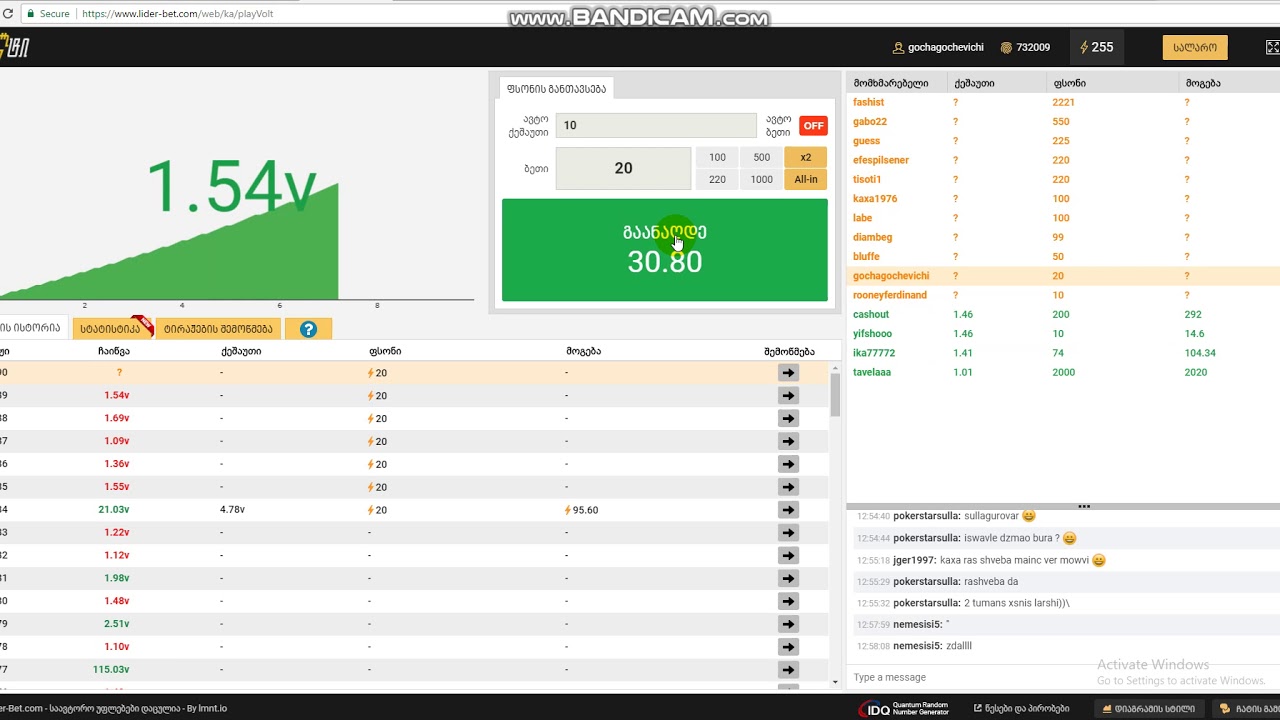Click the bet amount field showing 20
The image size is (1280, 720).
pos(623,168)
